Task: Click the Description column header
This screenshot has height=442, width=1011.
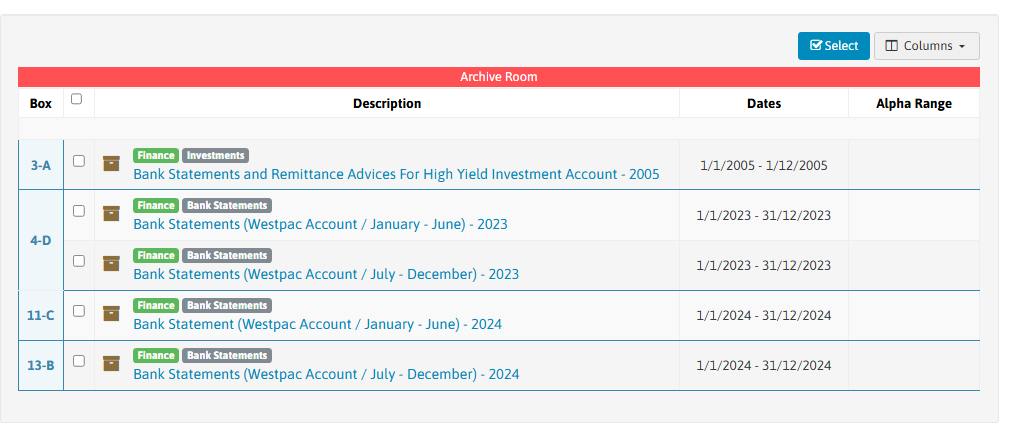Action: pos(387,103)
